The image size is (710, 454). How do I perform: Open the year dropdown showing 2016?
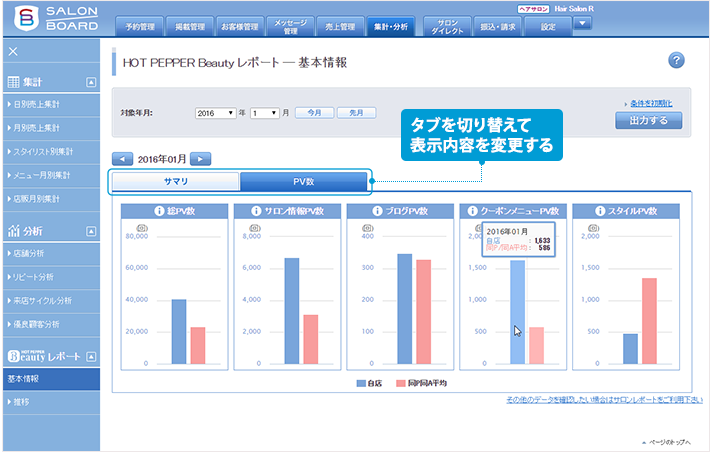point(215,113)
